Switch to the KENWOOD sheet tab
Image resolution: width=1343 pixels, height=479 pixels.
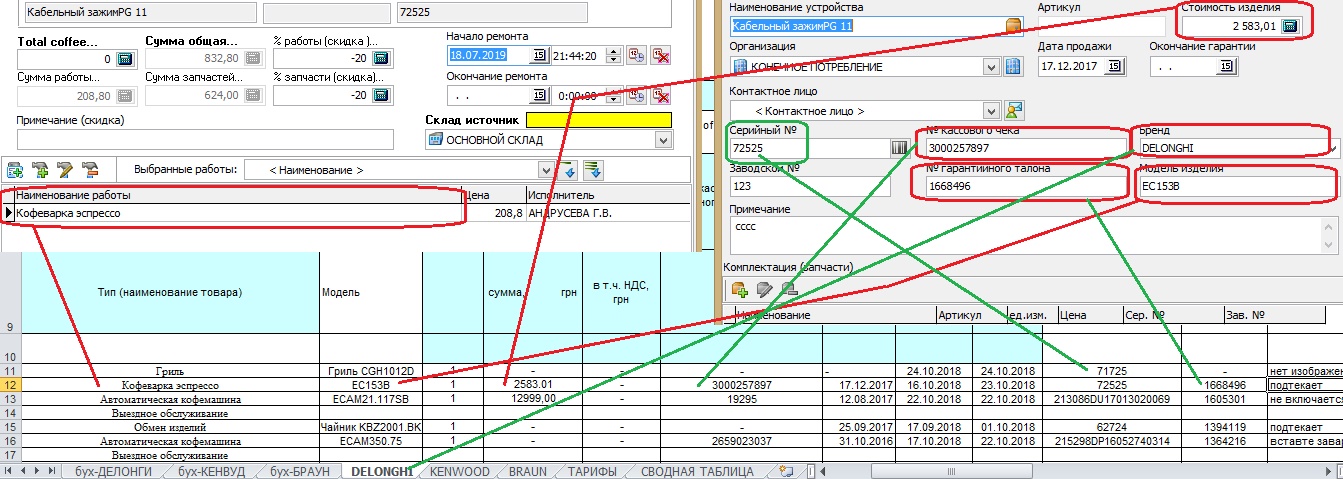(459, 471)
